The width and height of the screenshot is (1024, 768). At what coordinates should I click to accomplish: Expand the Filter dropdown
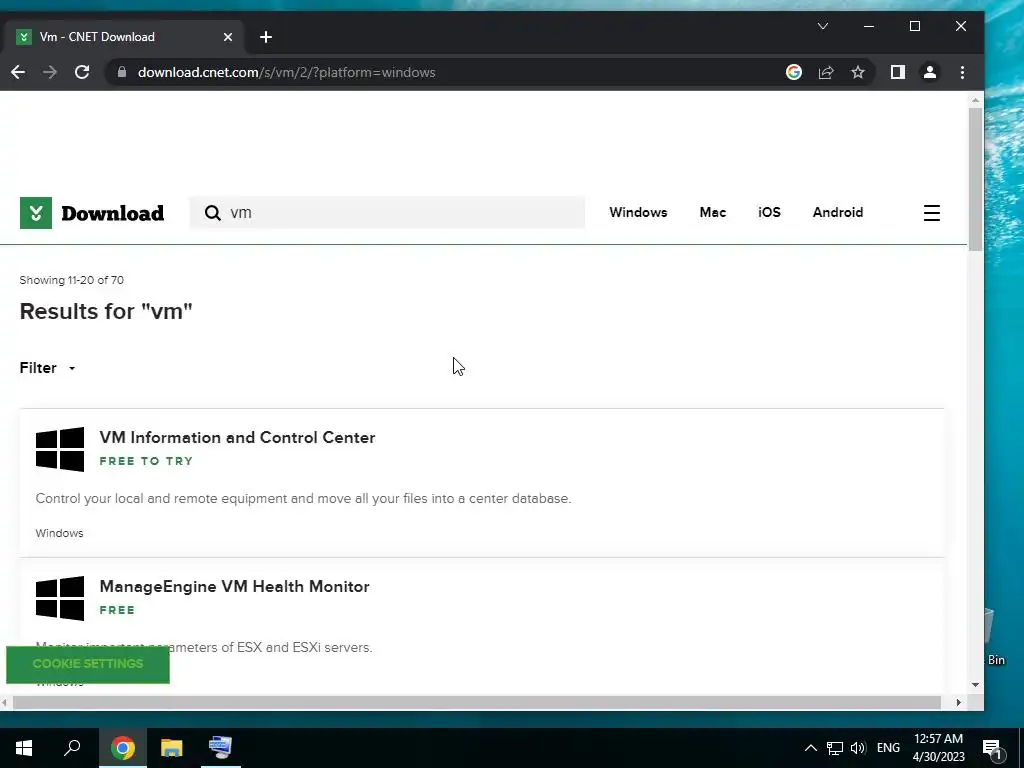[x=48, y=368]
